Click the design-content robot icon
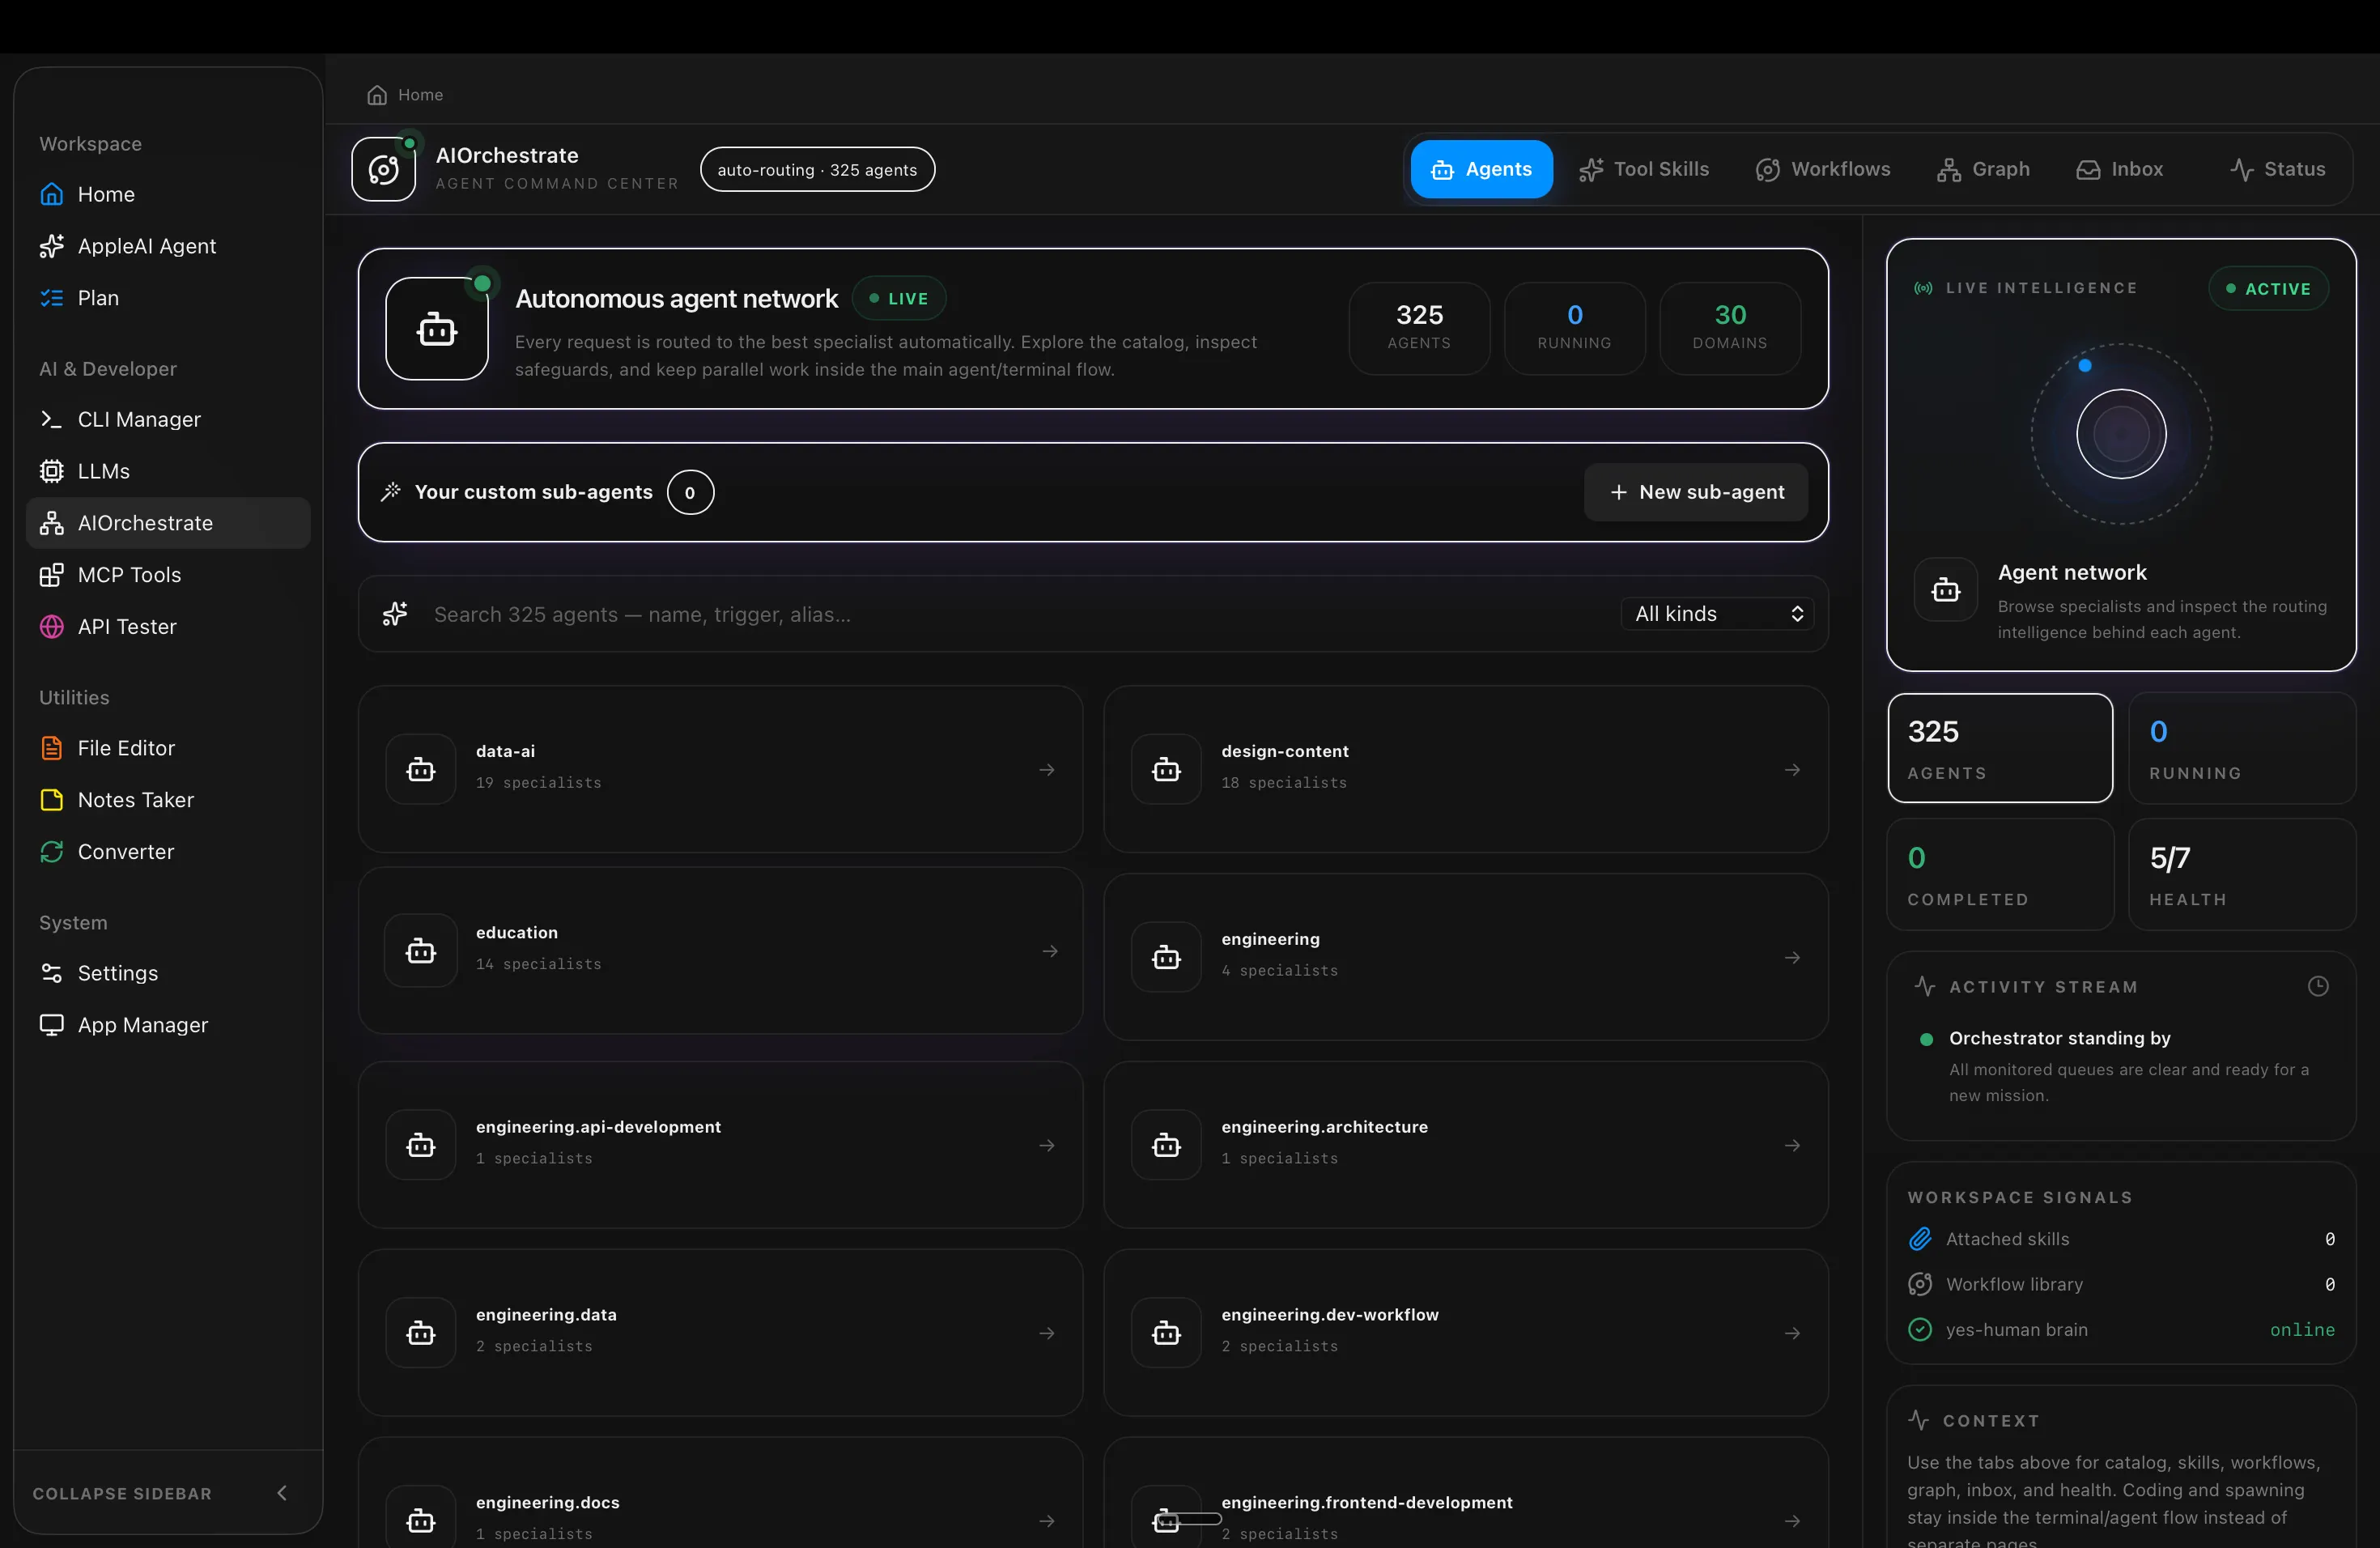This screenshot has width=2380, height=1548. 1166,769
